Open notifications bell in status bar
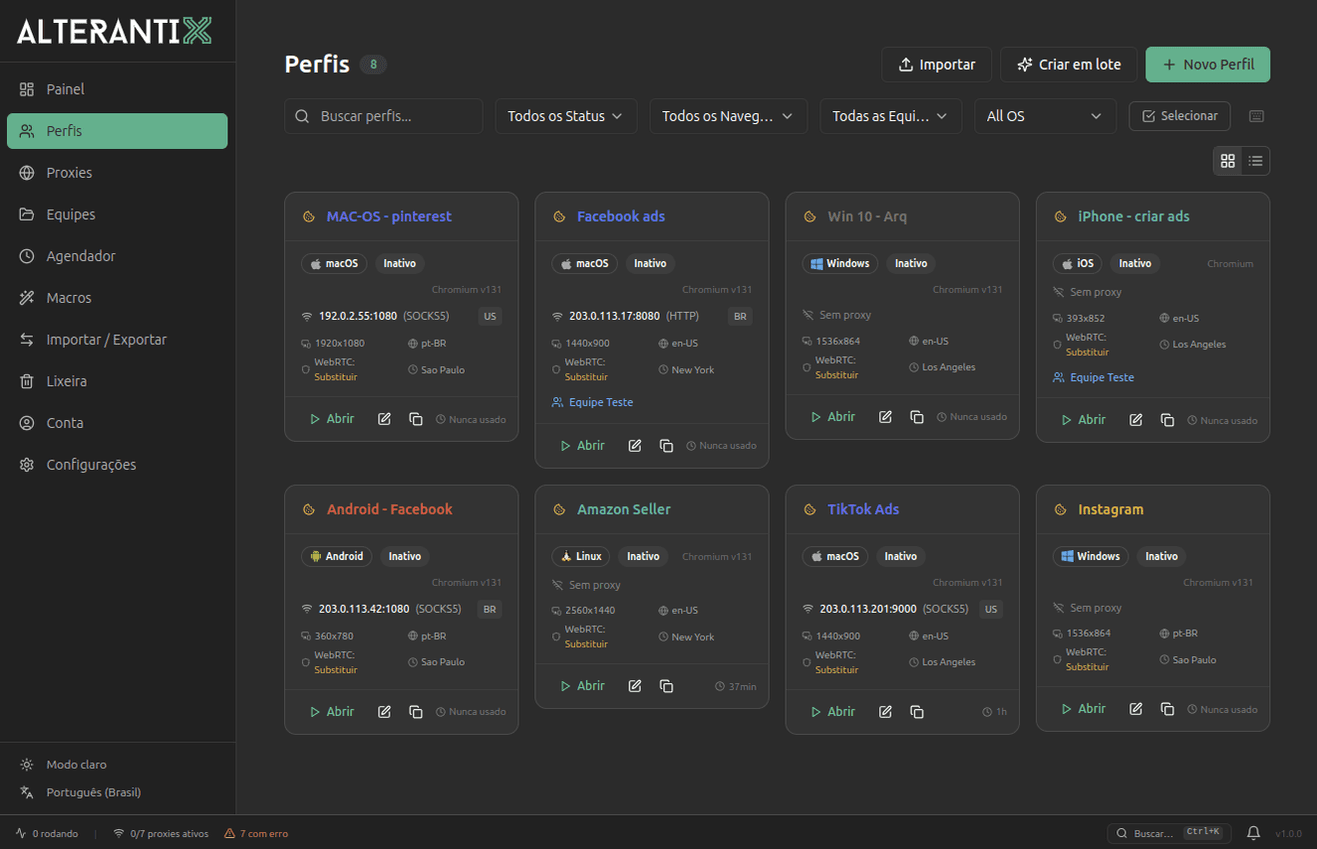 (1253, 833)
